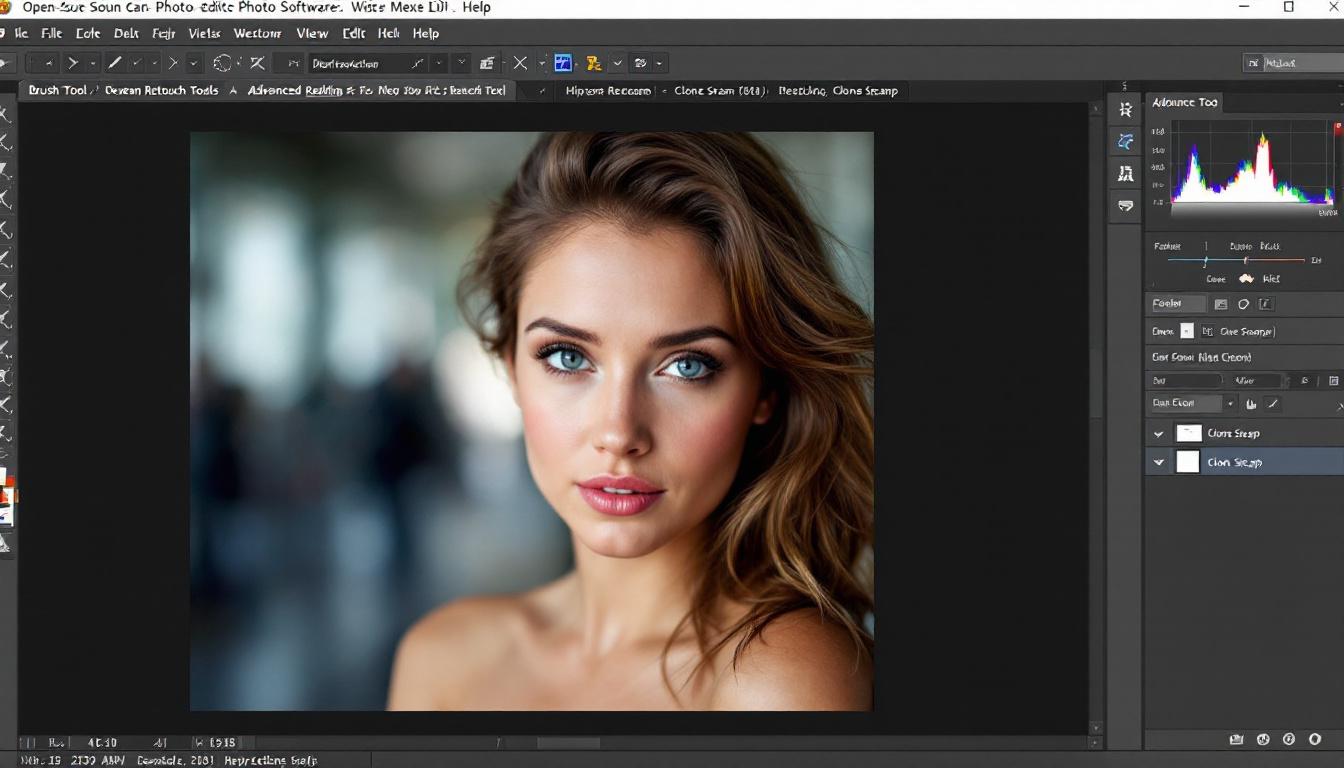Click the starburst icon atop right vertical strip
This screenshot has width=1344, height=768.
click(1126, 110)
